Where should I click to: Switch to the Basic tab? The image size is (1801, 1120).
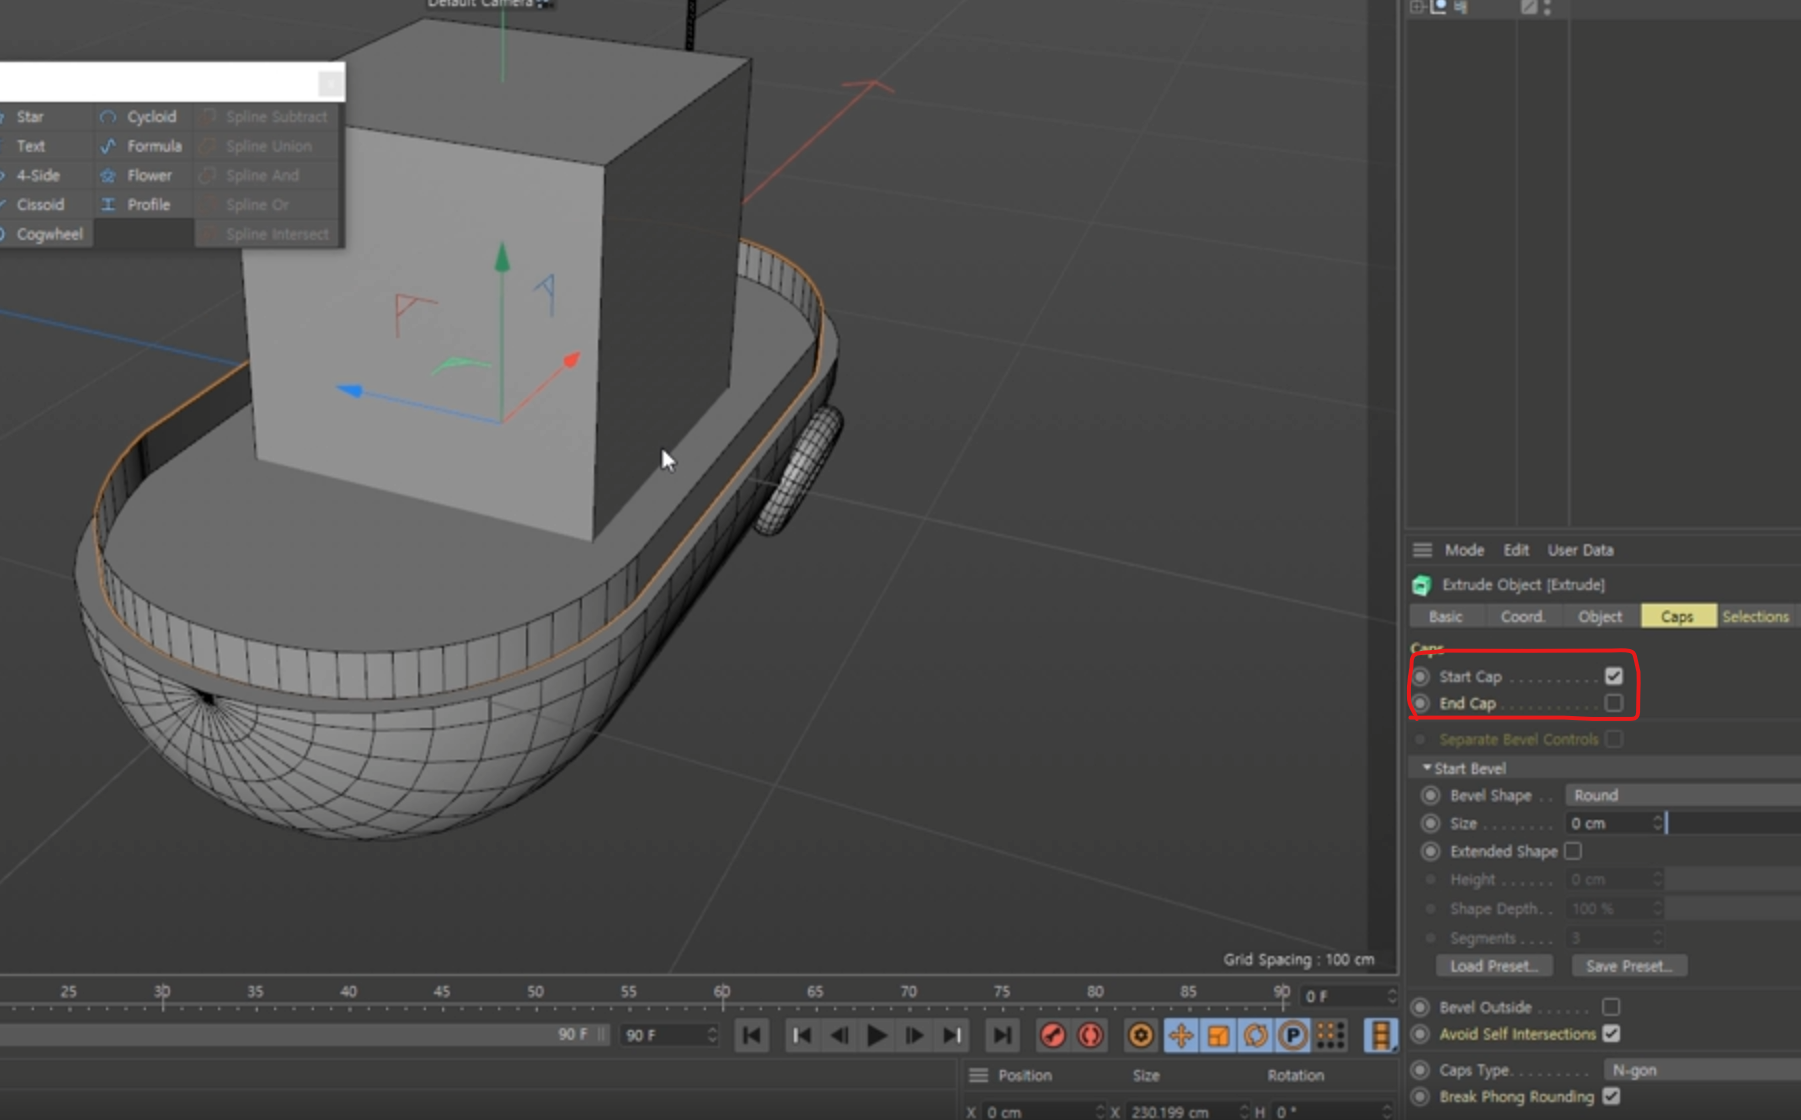pos(1446,616)
